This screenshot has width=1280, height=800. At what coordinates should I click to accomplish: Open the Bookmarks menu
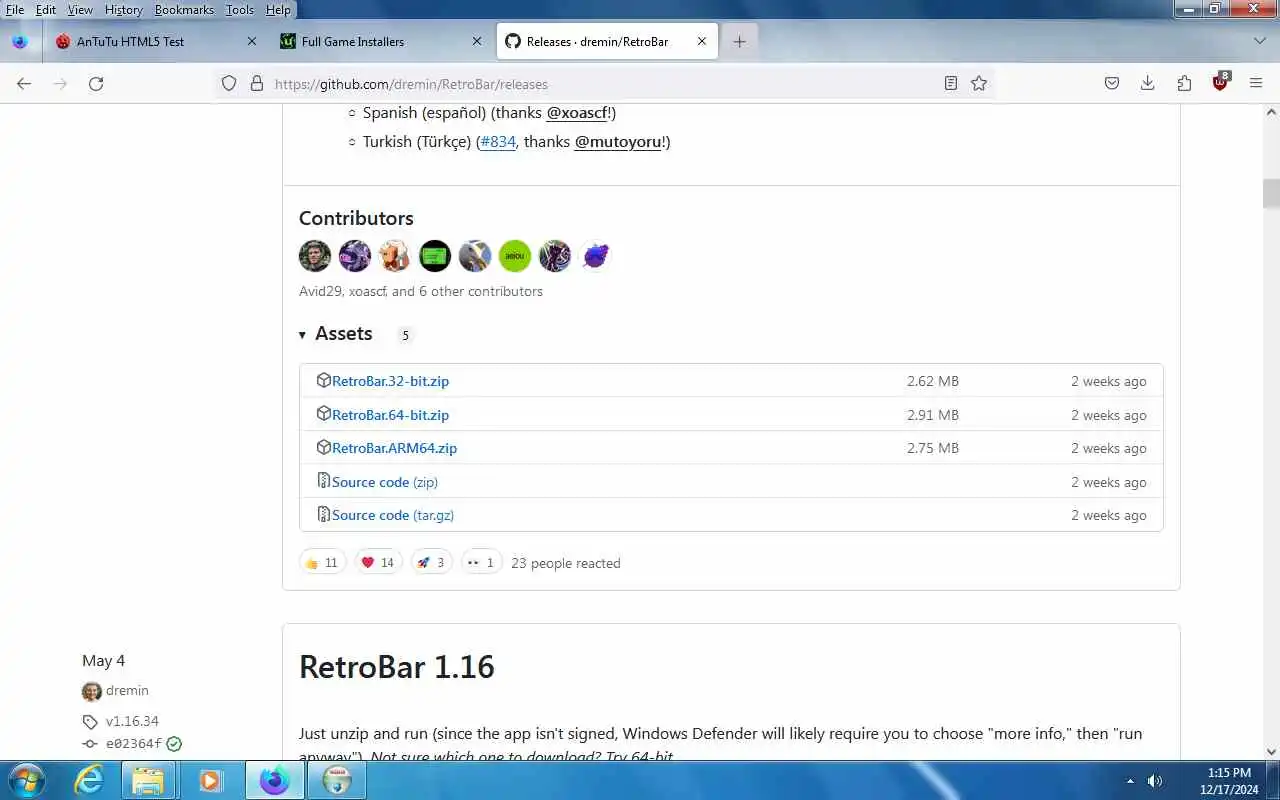coord(184,10)
